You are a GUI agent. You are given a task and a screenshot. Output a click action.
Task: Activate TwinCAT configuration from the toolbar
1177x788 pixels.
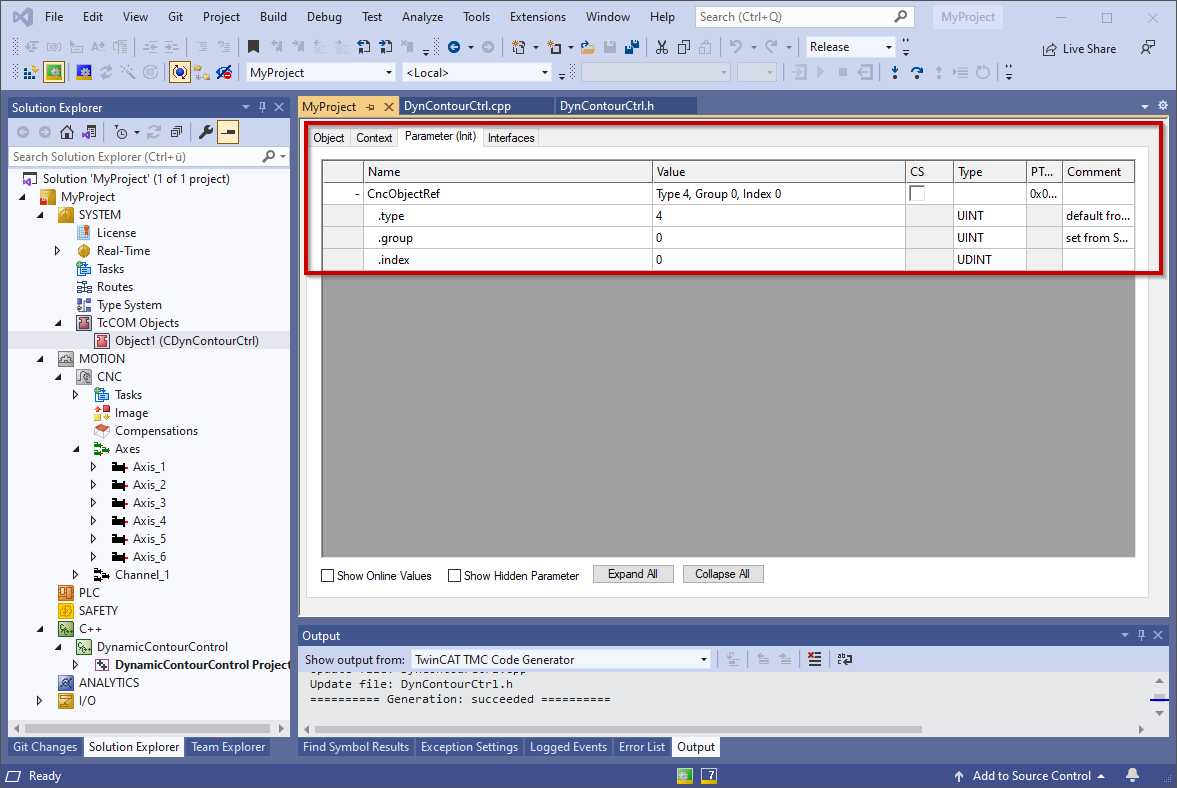tap(54, 71)
